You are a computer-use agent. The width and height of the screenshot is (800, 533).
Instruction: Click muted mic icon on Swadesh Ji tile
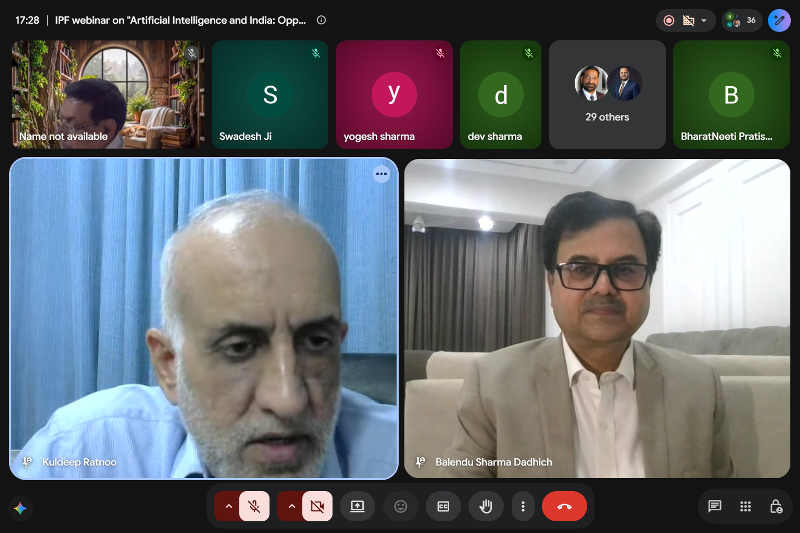click(316, 53)
